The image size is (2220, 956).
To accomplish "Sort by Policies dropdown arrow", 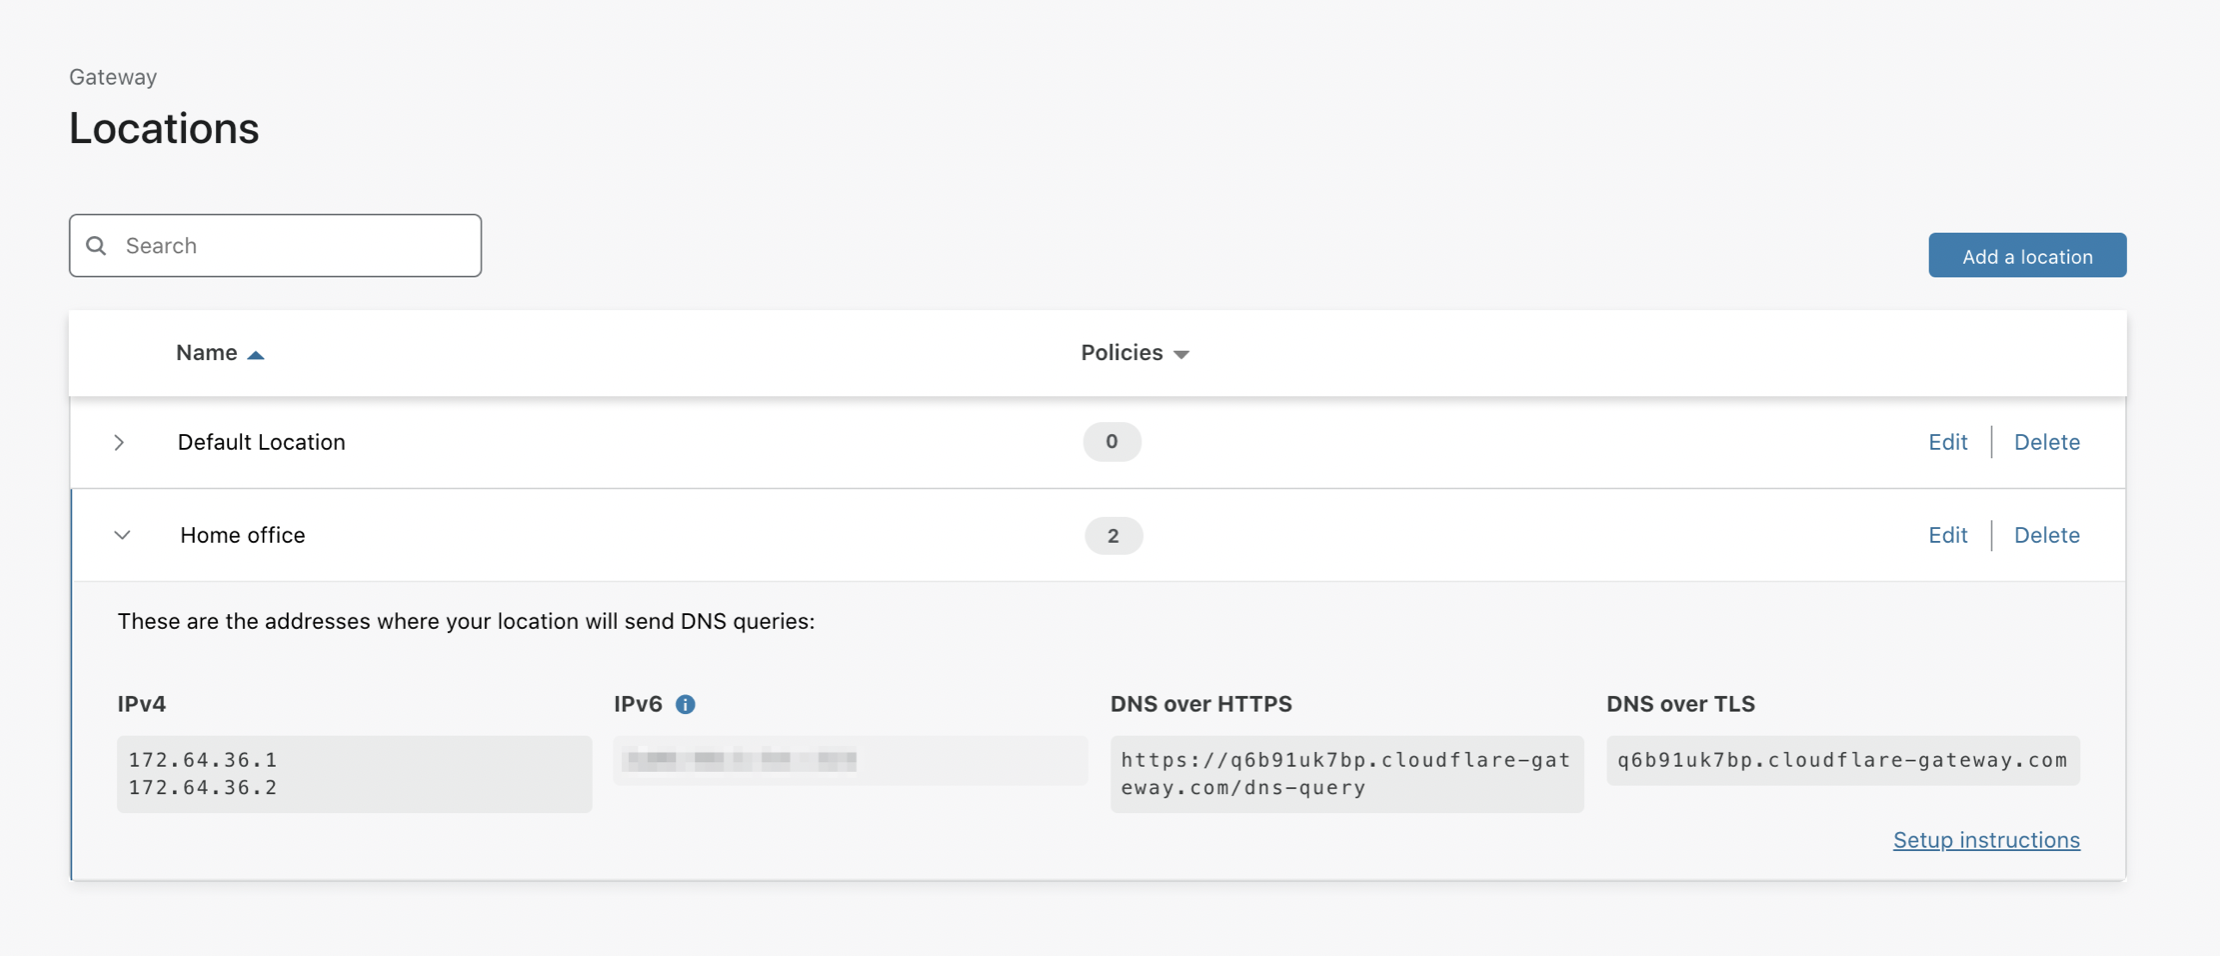I will [1181, 354].
